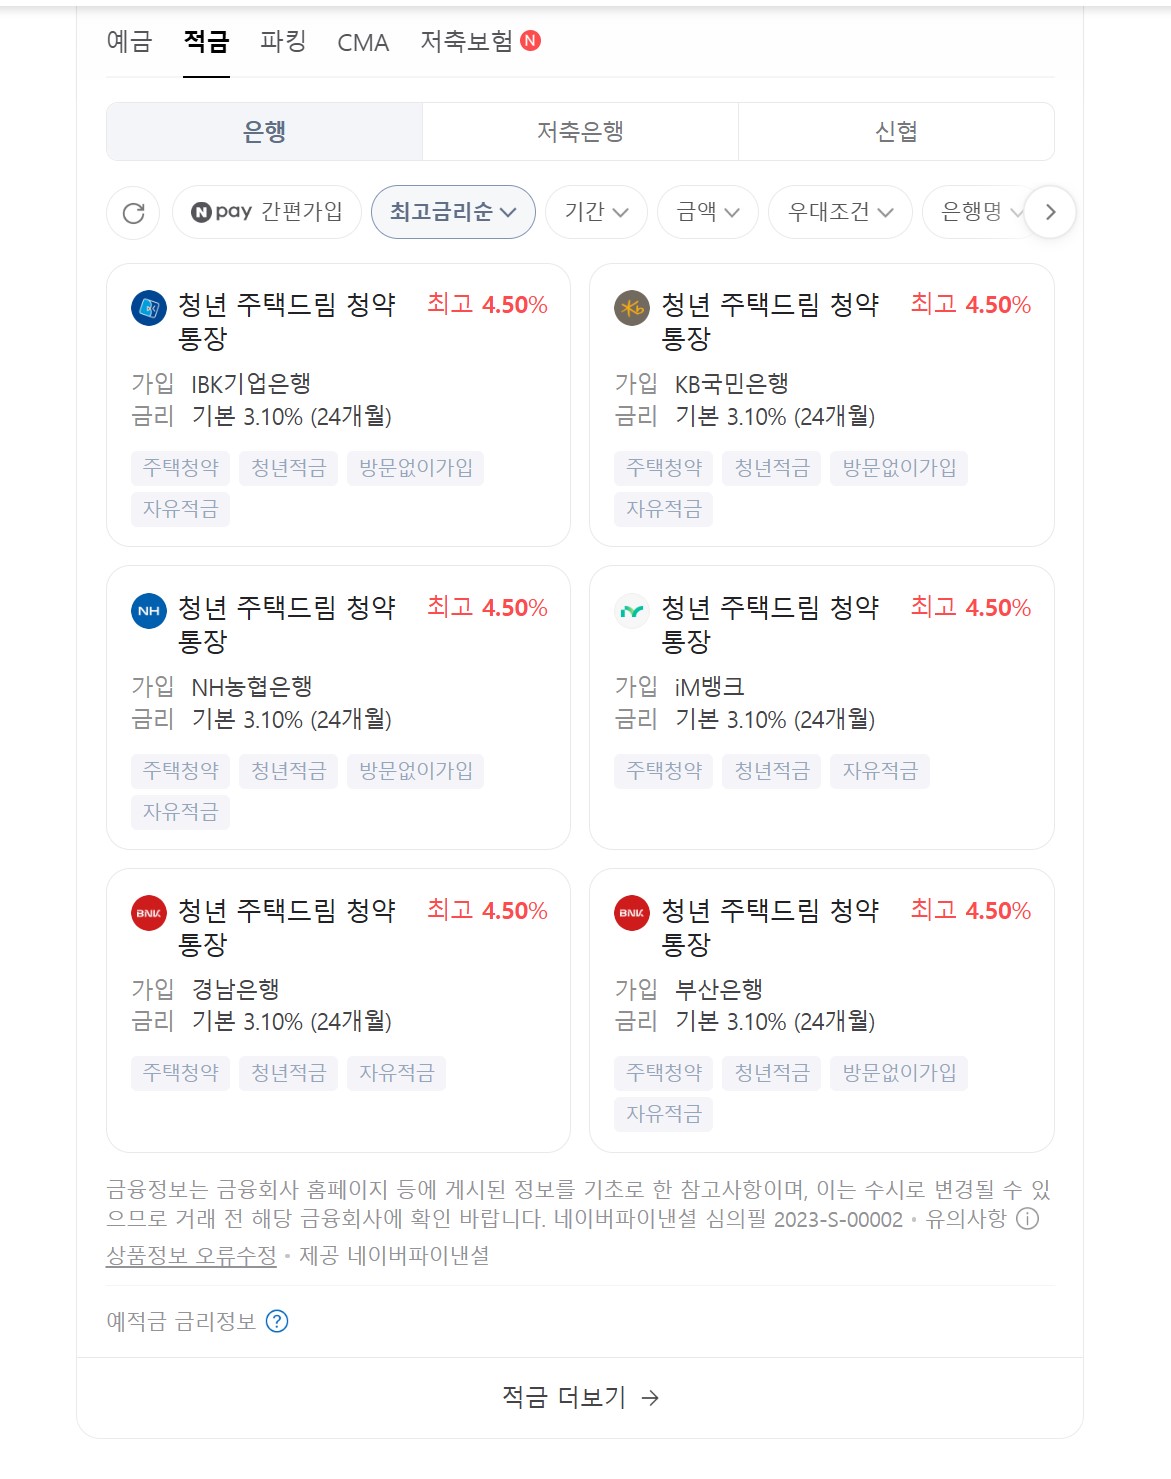Open the 저축보험 tab
Screen dimensions: 1171x1479
[464, 43]
